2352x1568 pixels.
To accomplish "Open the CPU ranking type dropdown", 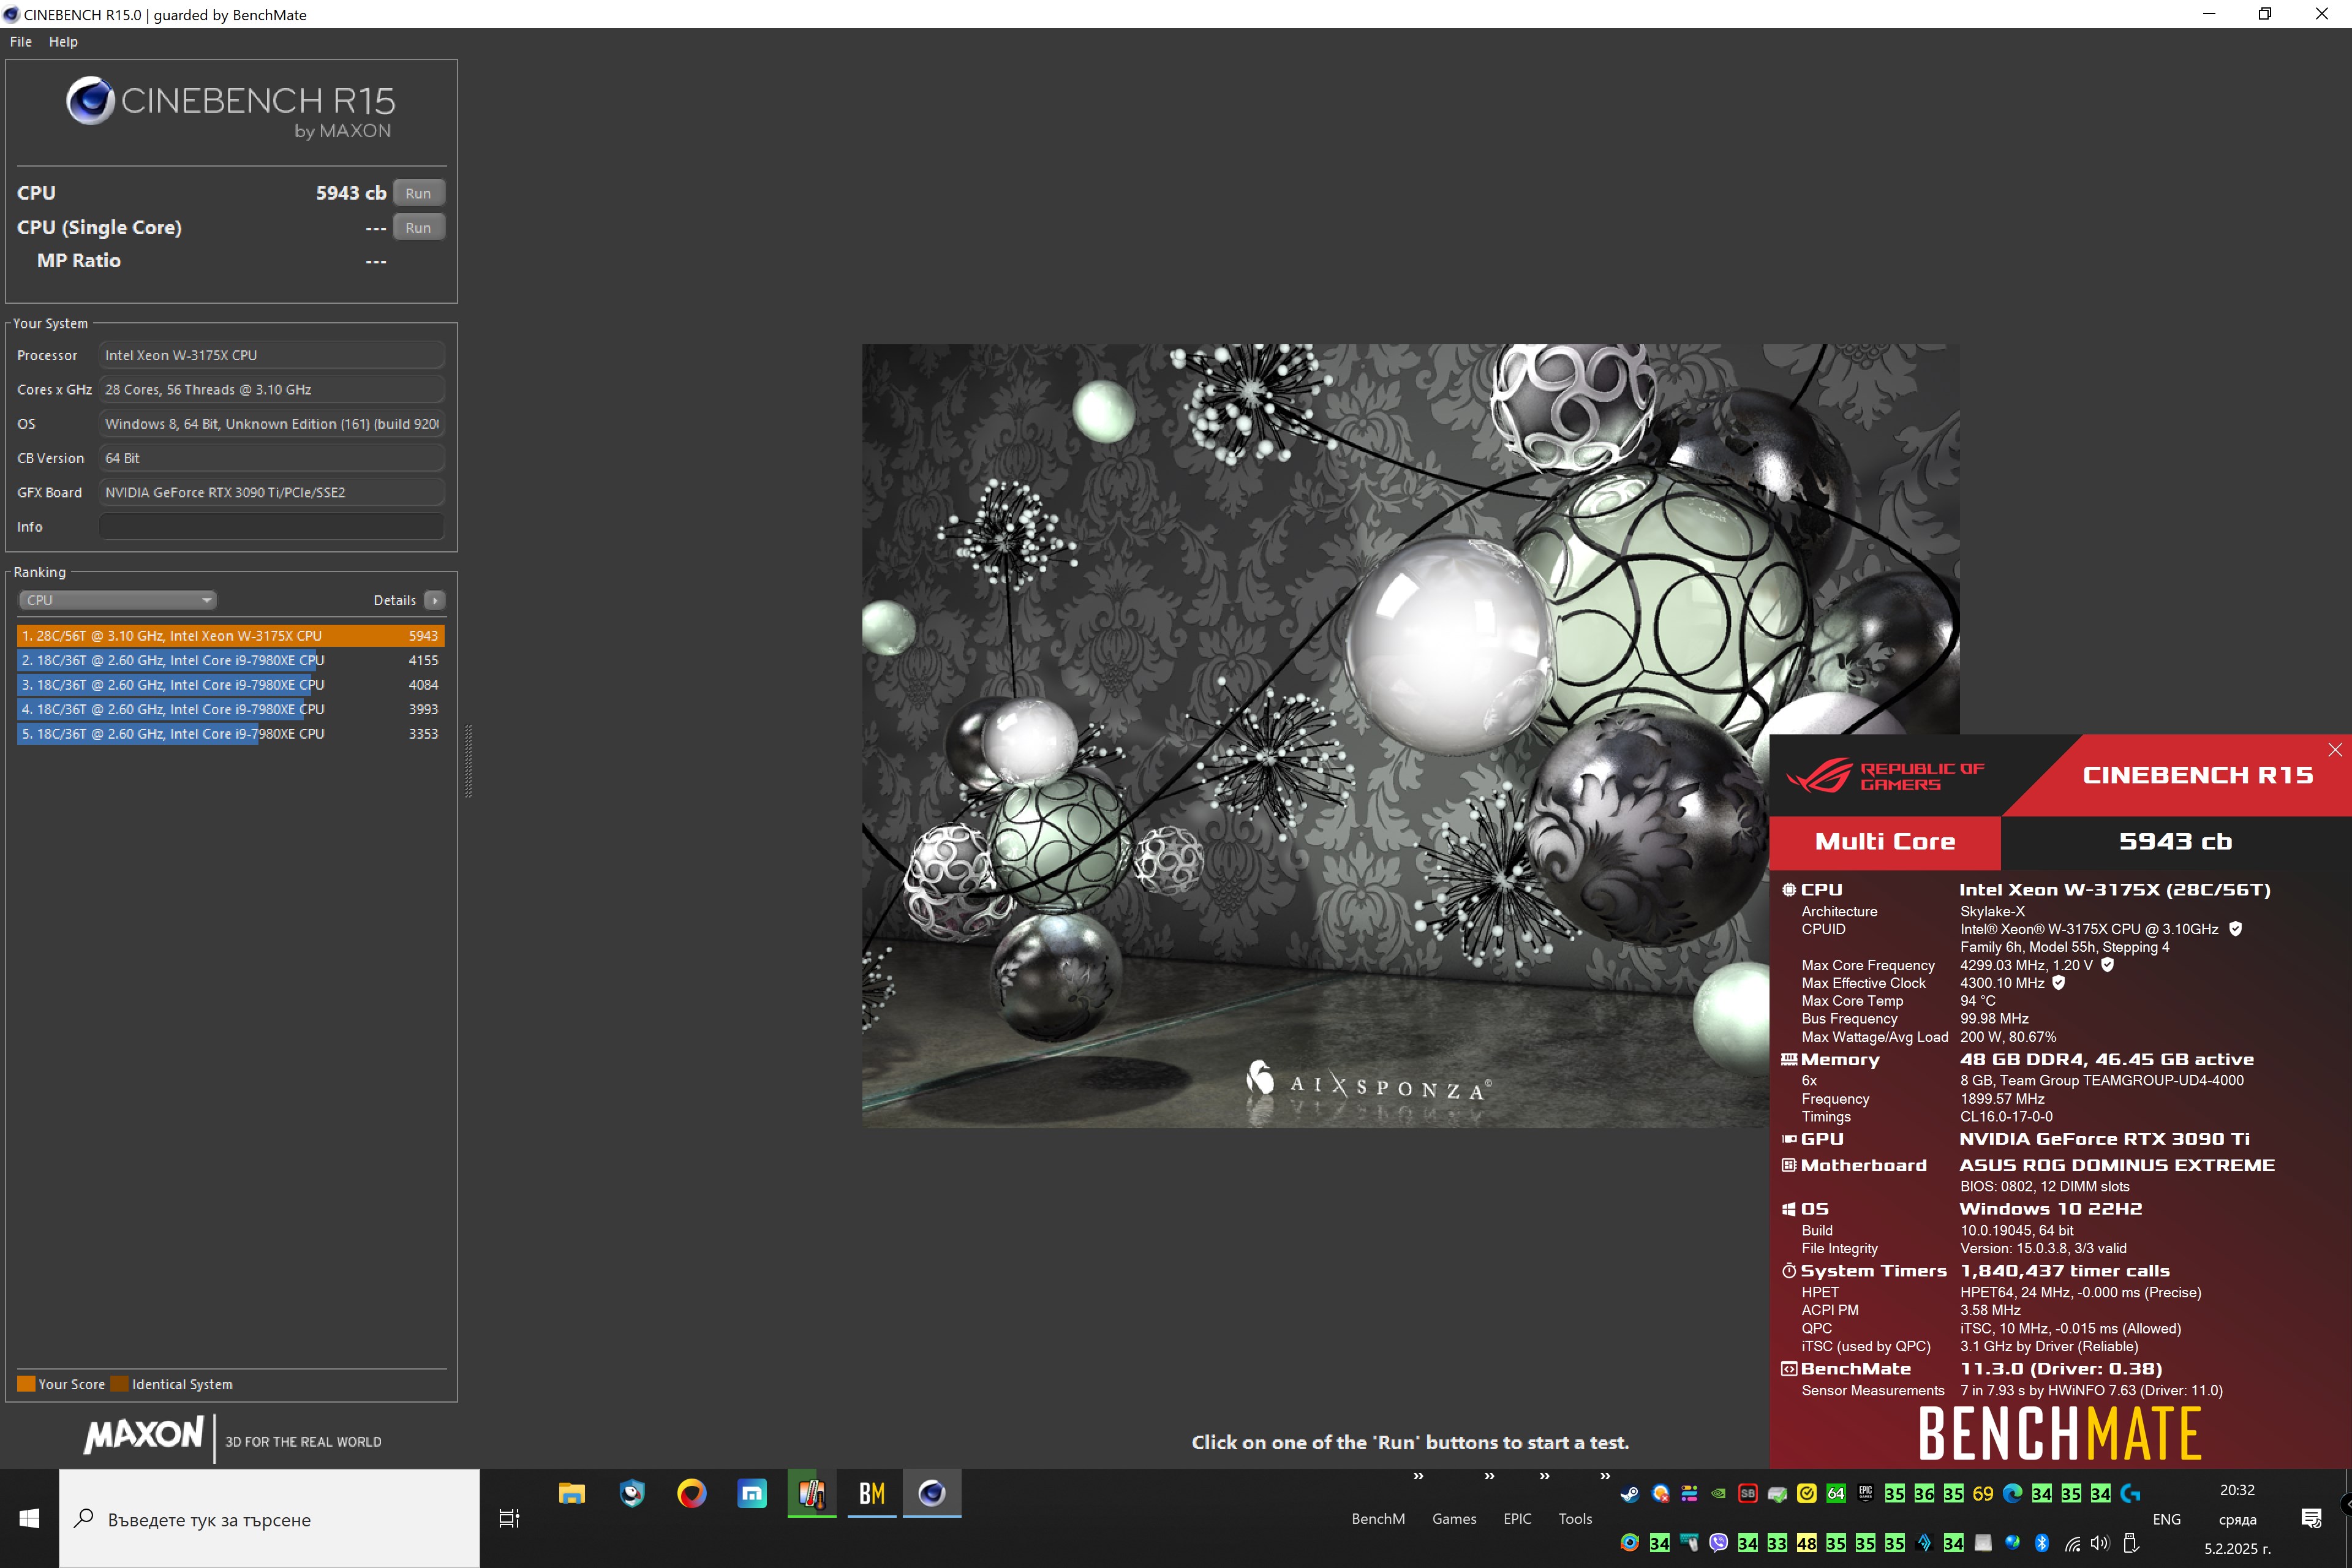I will click(117, 600).
